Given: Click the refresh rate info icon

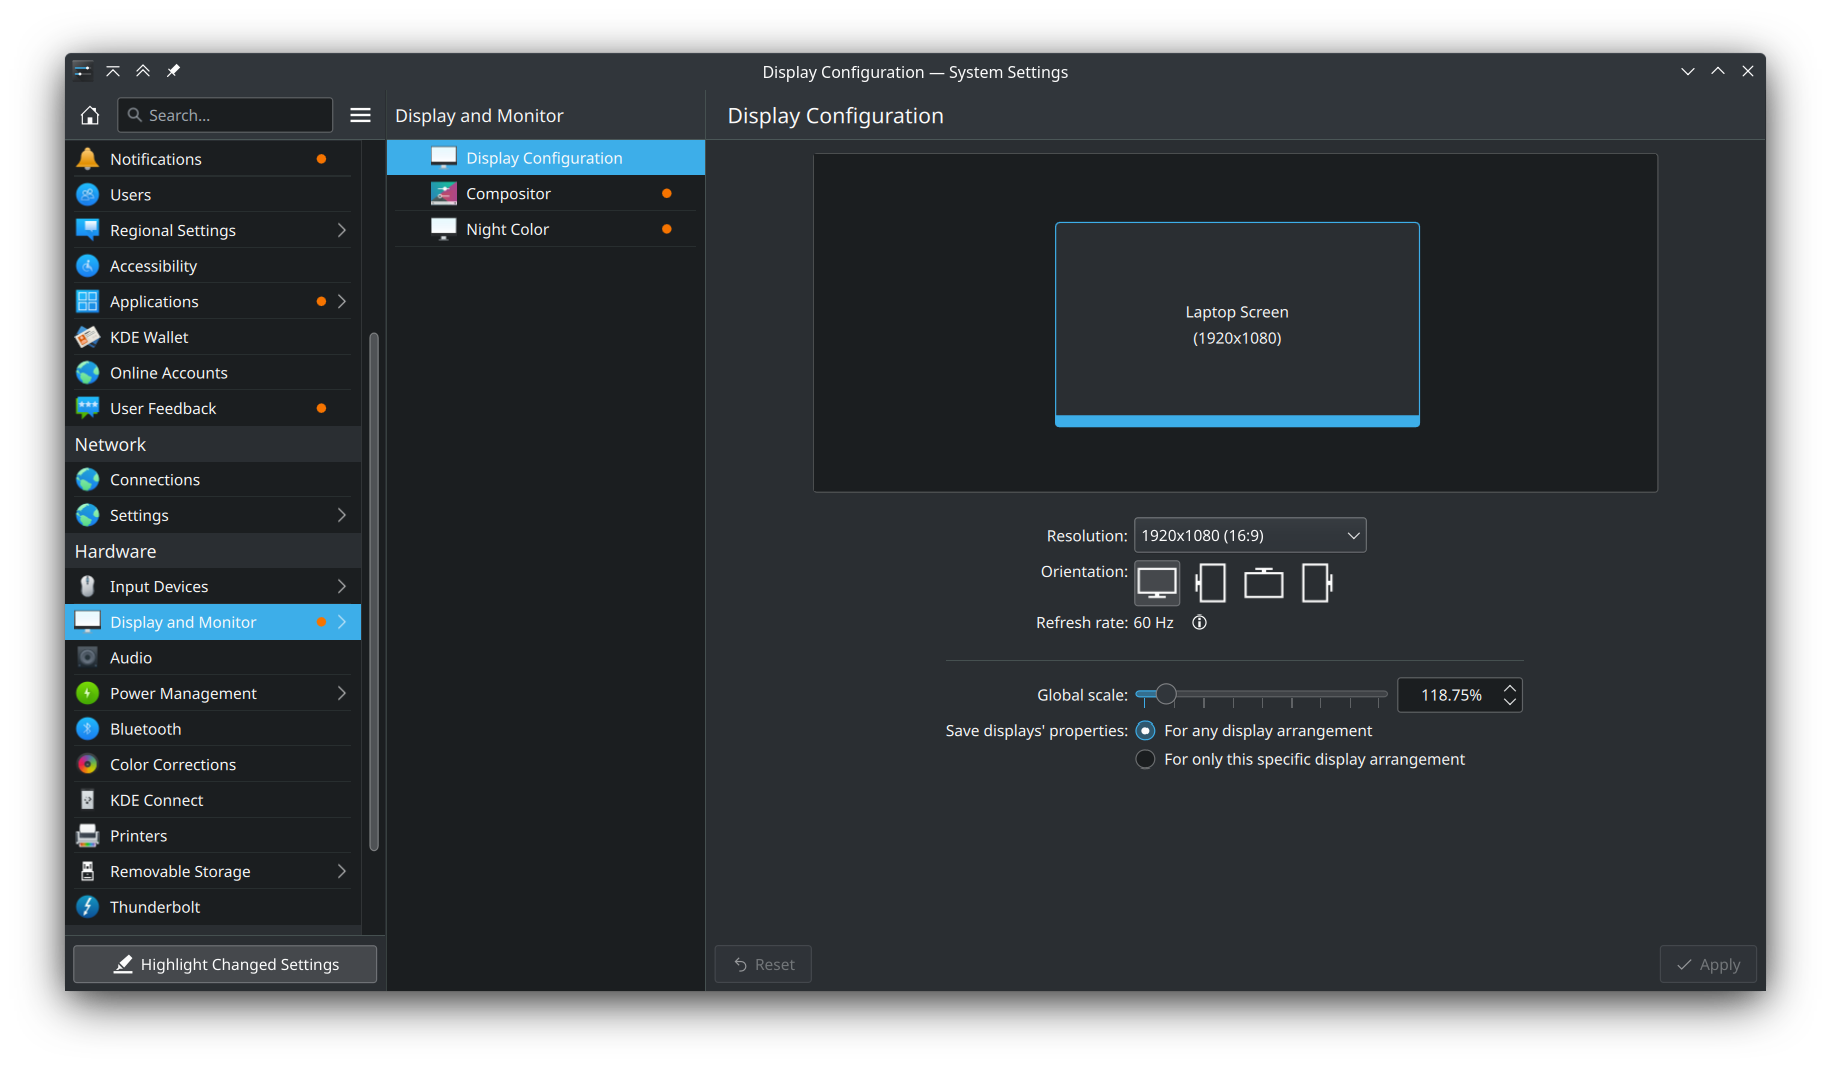Looking at the screenshot, I should 1199,623.
